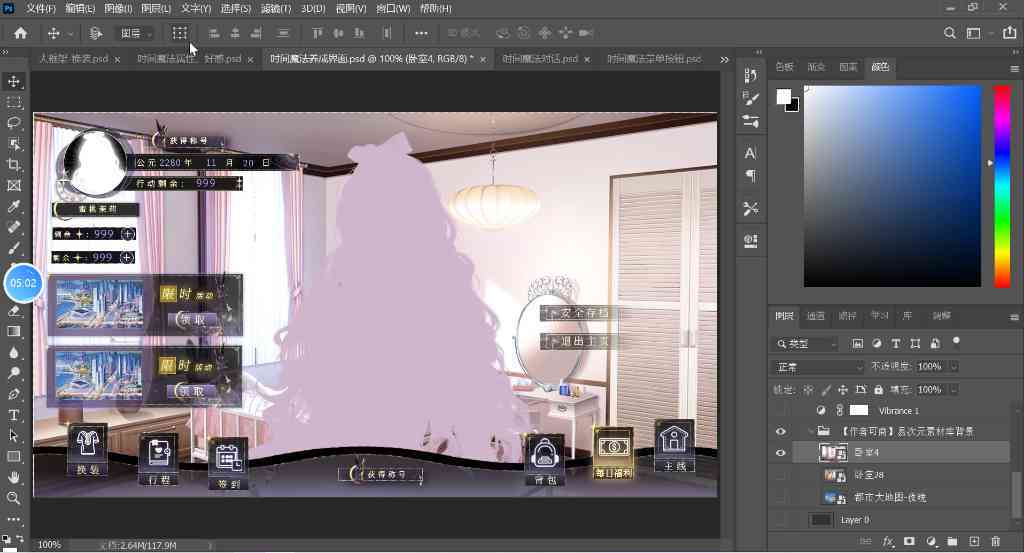Hide the 【作者可商】 group via its eye icon
This screenshot has width=1024, height=553.
point(780,432)
